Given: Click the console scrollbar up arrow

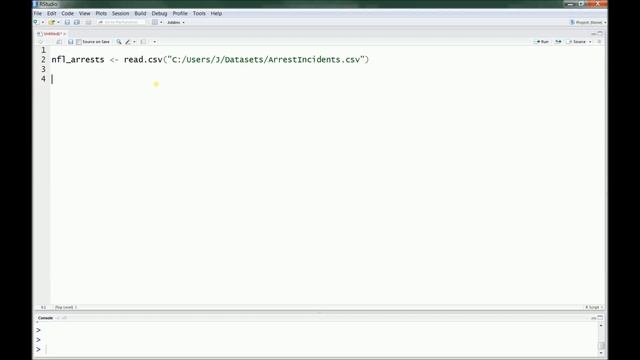Looking at the screenshot, I should [601, 326].
